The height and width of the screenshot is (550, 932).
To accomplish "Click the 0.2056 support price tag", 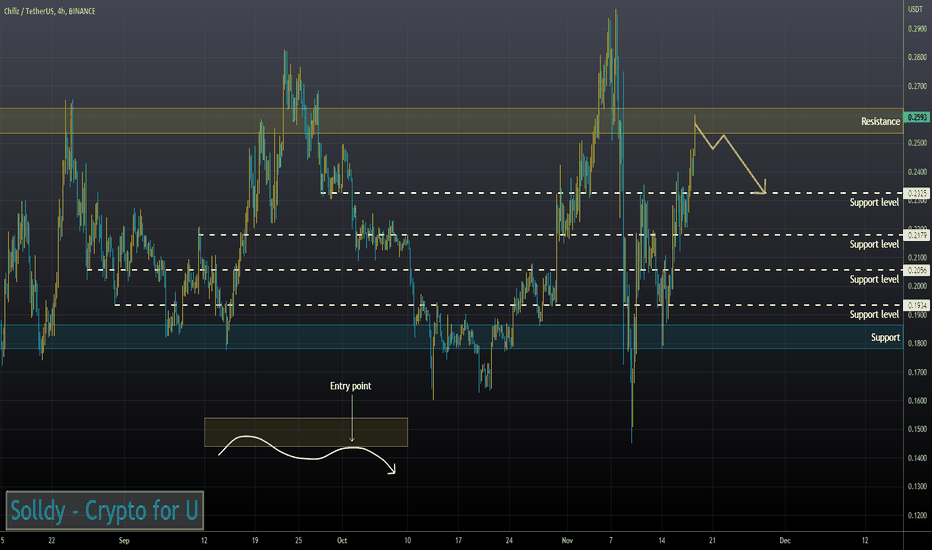I will click(x=917, y=270).
